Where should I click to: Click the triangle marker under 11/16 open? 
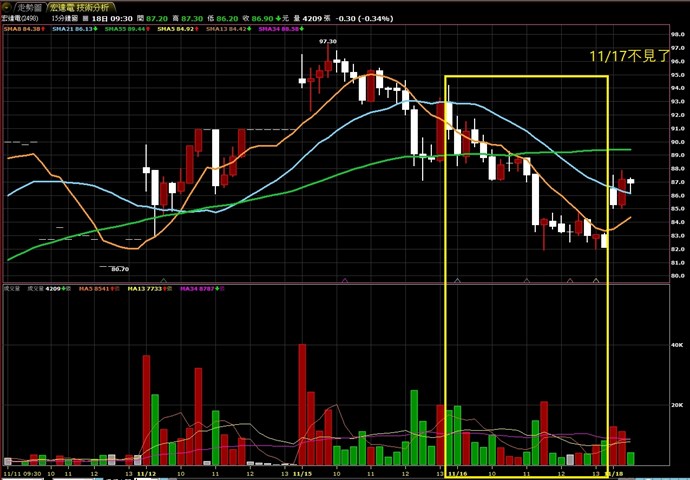[457, 280]
